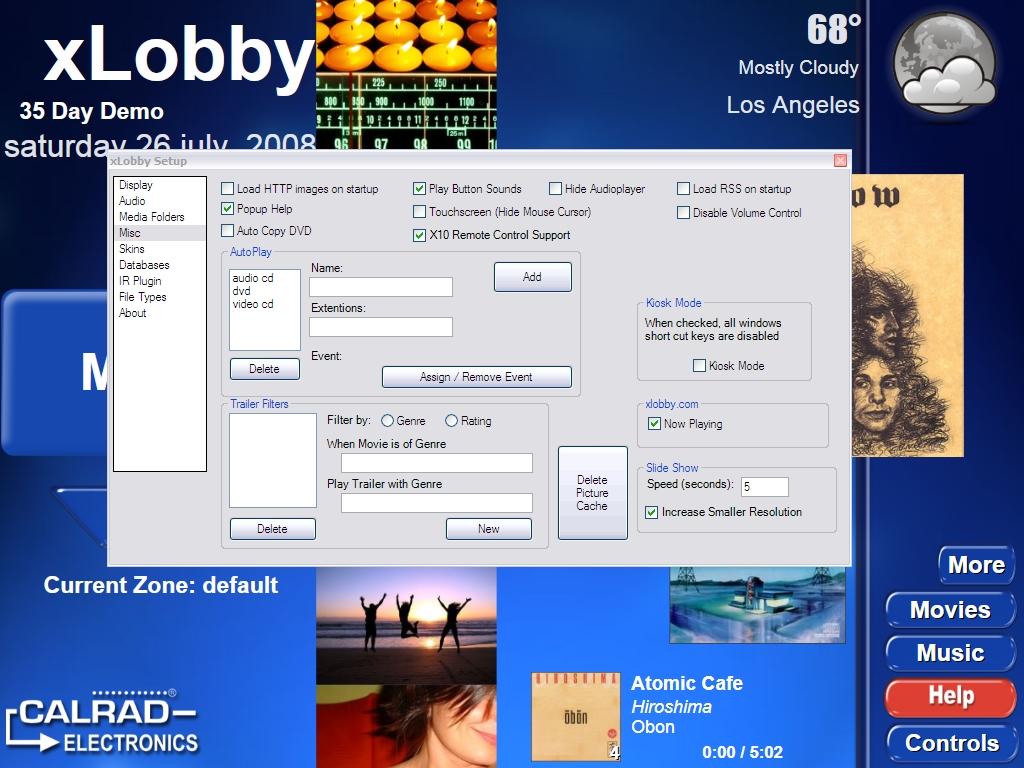Select the Rating filter radio button

[451, 421]
